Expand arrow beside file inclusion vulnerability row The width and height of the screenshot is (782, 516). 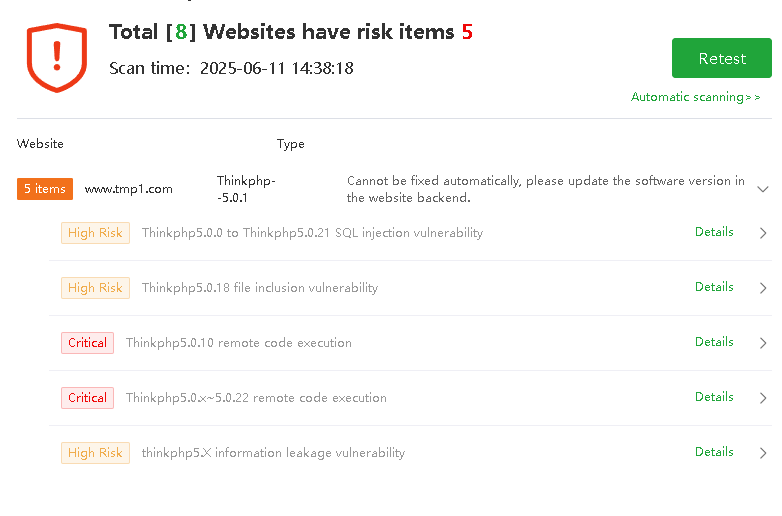(x=763, y=288)
